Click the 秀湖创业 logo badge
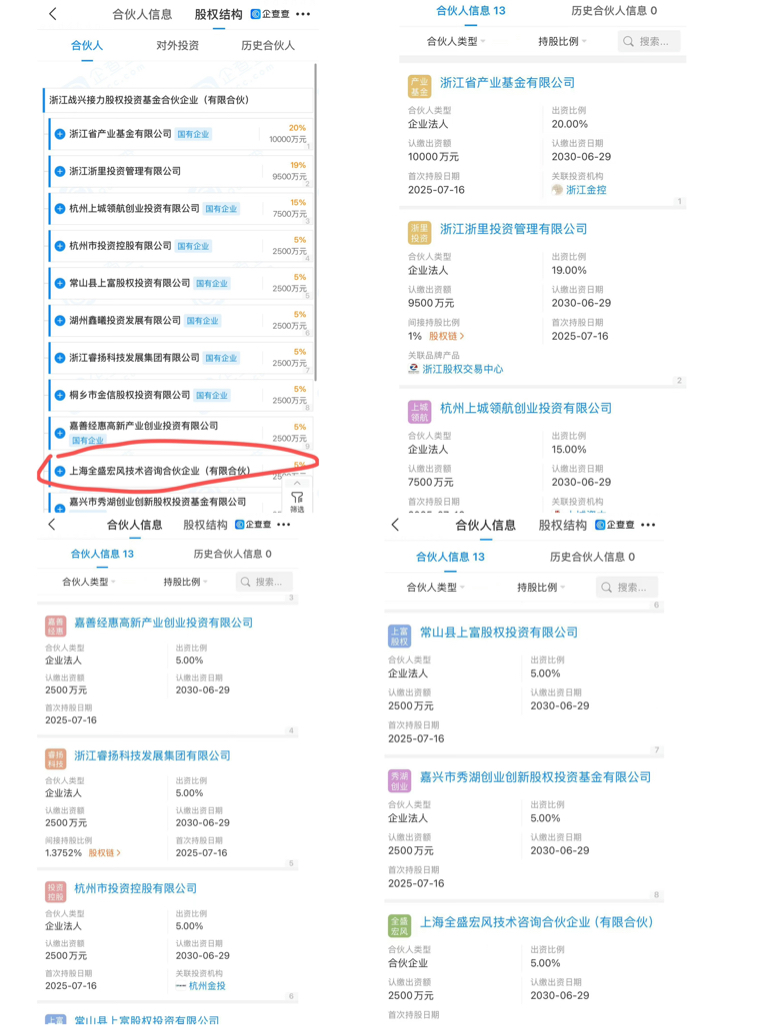Image resolution: width=768 pixels, height=1025 pixels. point(399,781)
